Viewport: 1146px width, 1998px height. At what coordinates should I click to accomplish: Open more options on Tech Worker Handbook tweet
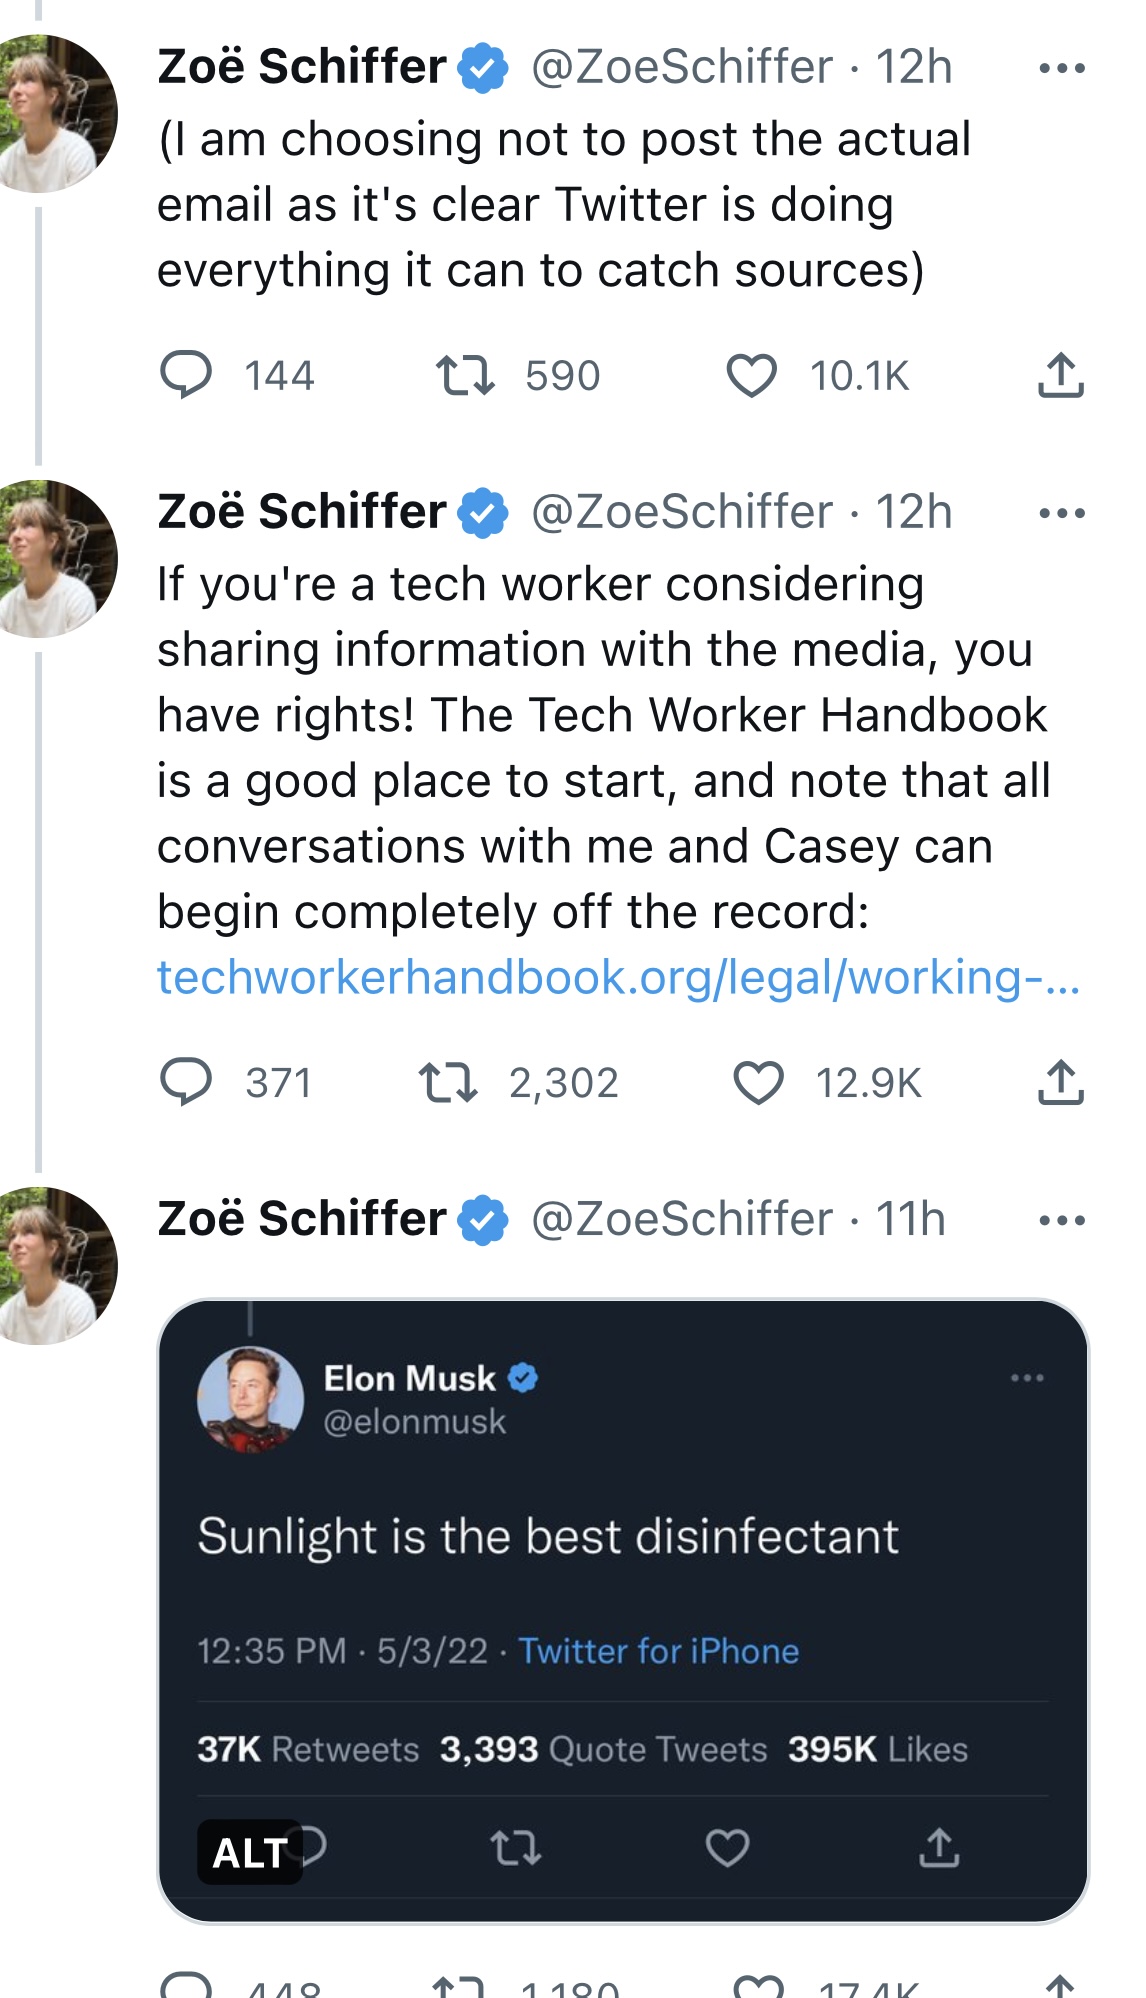1062,513
